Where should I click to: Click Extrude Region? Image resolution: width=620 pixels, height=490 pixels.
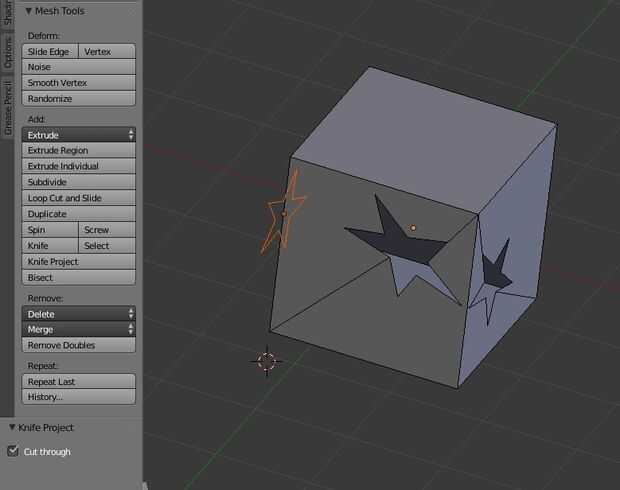coord(79,150)
